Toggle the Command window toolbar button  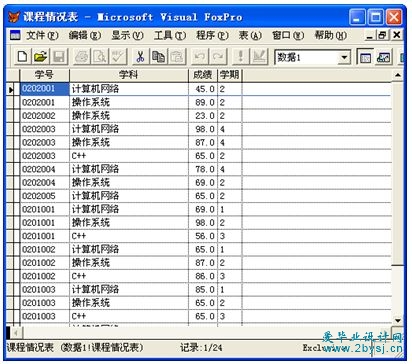point(365,57)
